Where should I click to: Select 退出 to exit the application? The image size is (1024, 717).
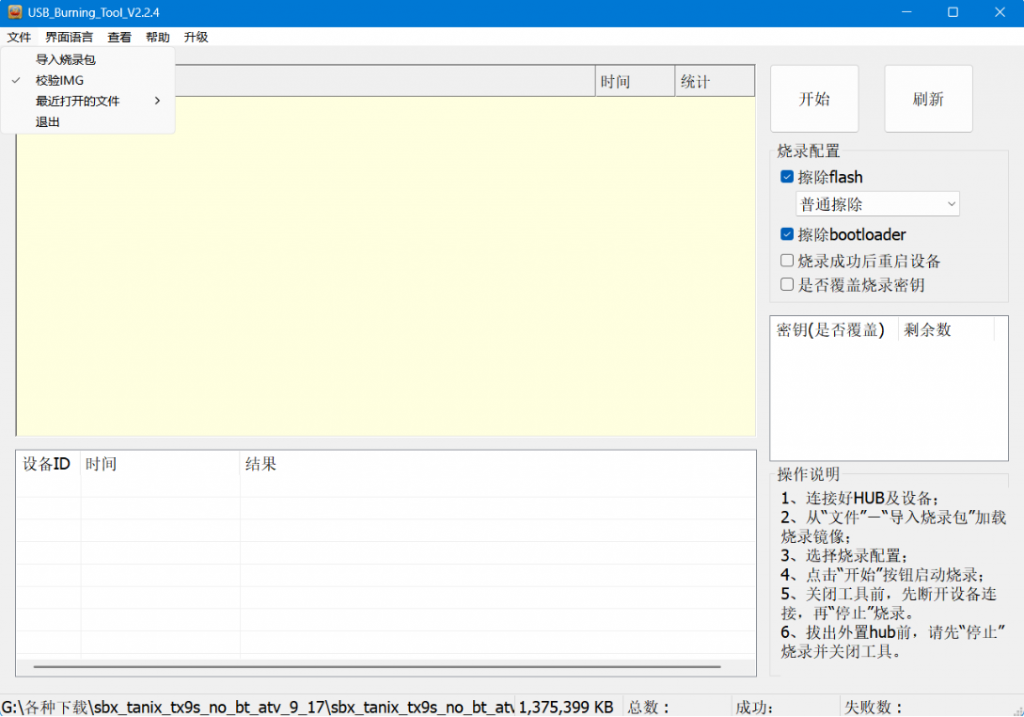coord(48,122)
